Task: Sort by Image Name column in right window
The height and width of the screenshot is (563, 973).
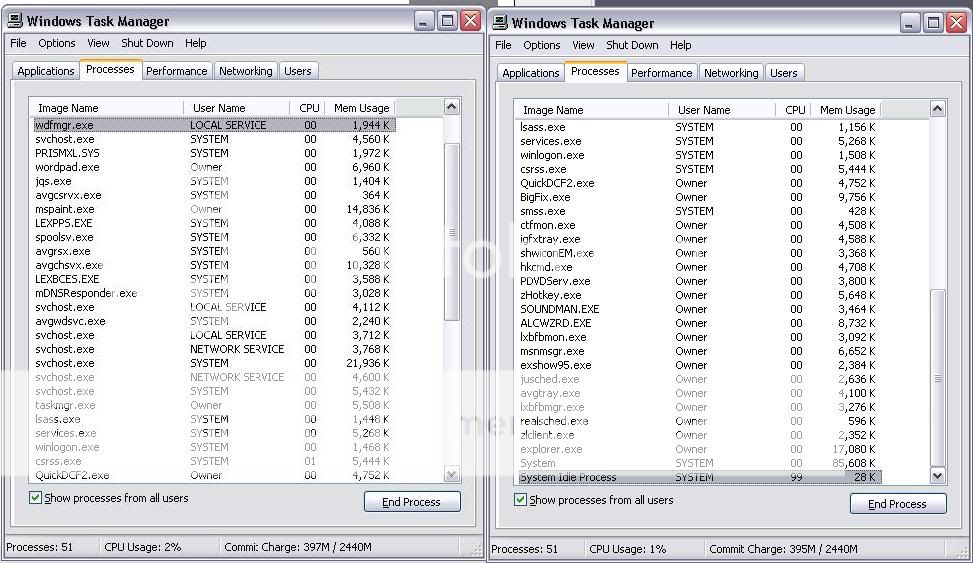Action: (x=592, y=109)
